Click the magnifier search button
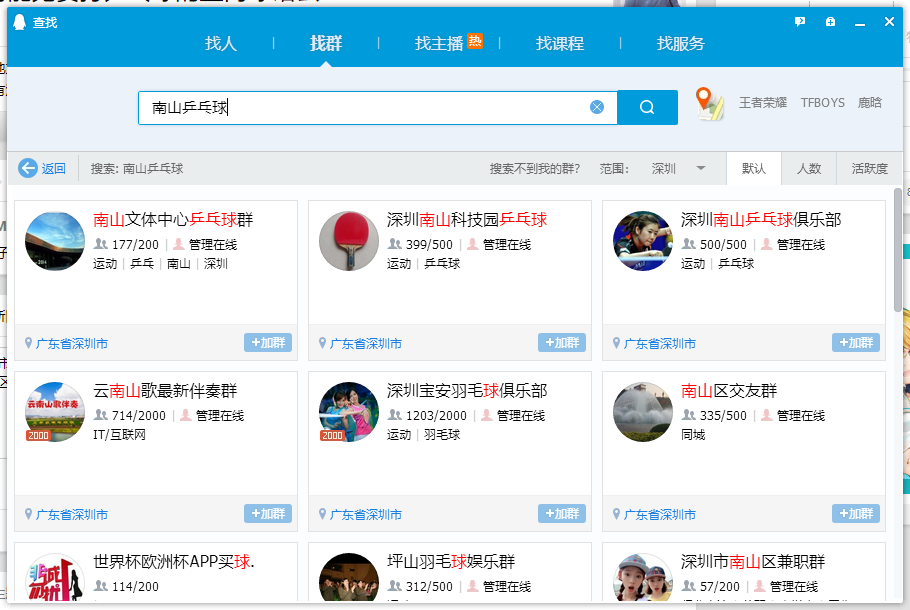Image resolution: width=910 pixels, height=610 pixels. pos(647,107)
